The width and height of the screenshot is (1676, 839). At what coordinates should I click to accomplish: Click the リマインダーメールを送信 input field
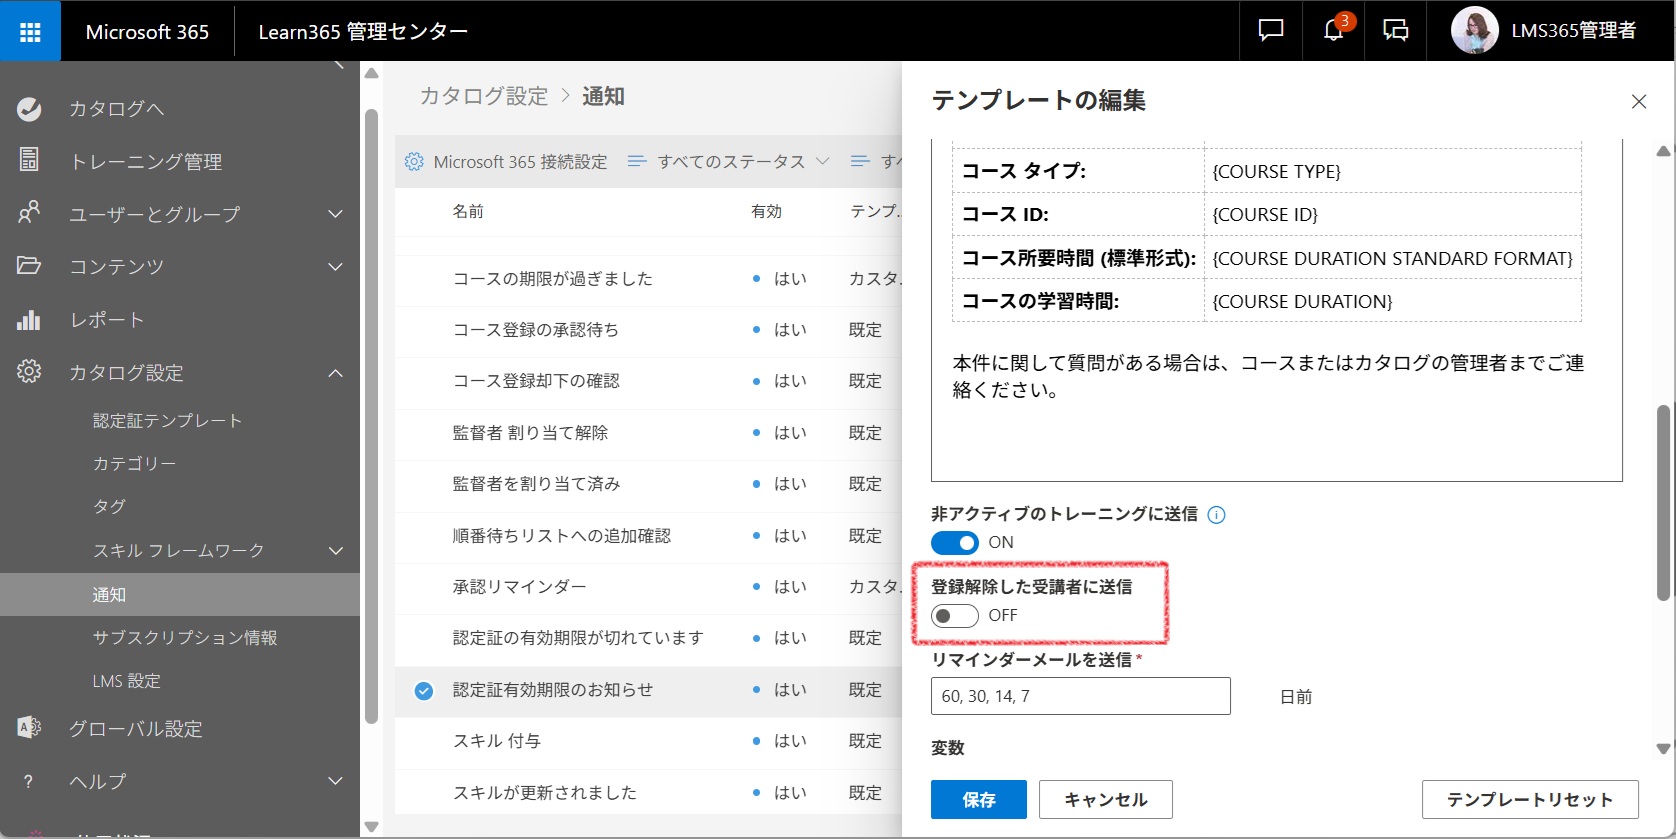1081,696
